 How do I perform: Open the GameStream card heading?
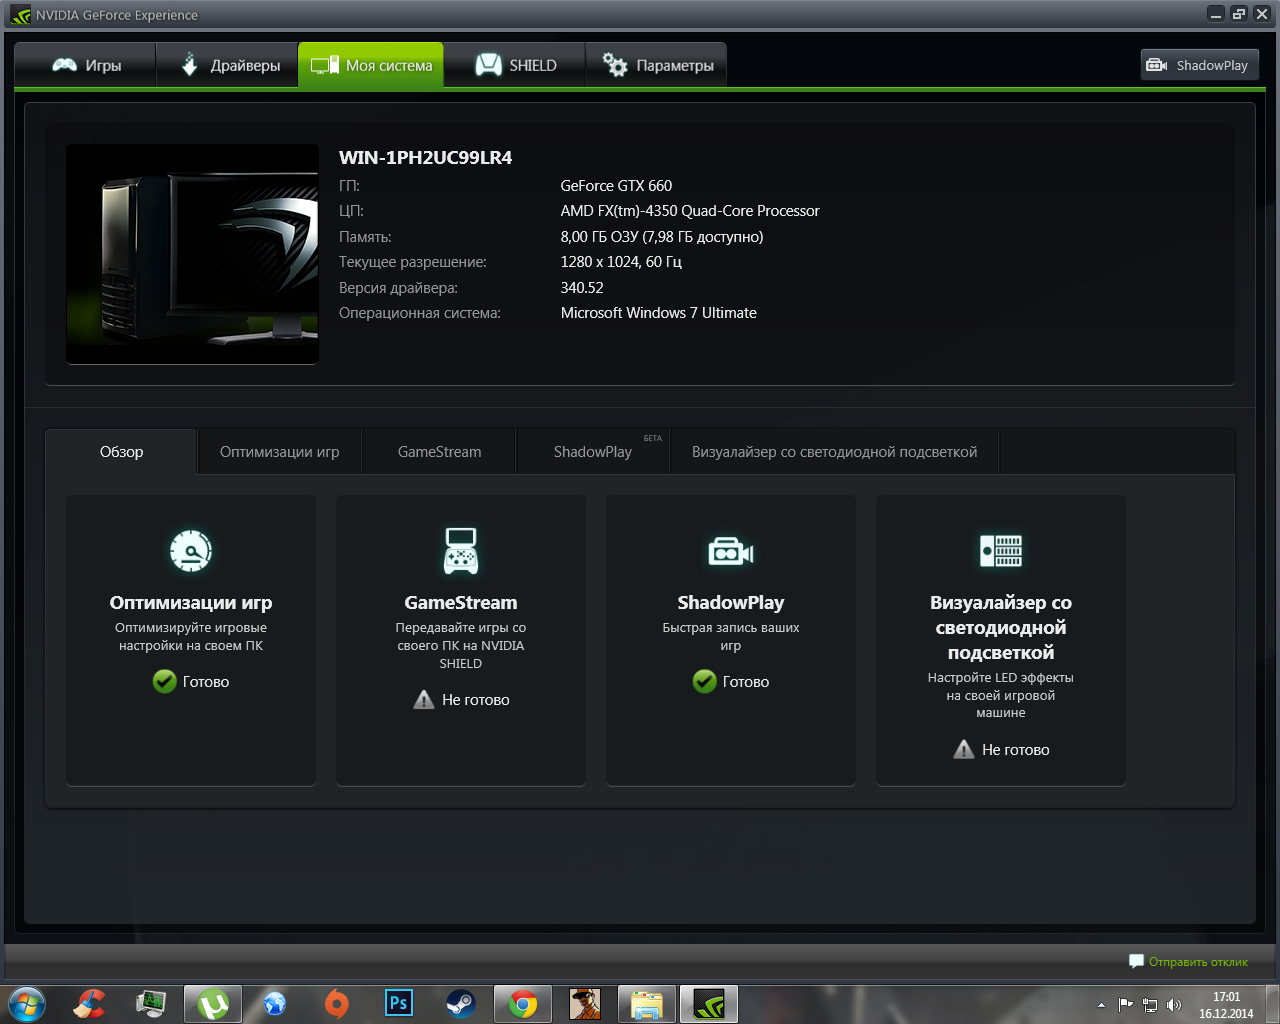coord(461,602)
